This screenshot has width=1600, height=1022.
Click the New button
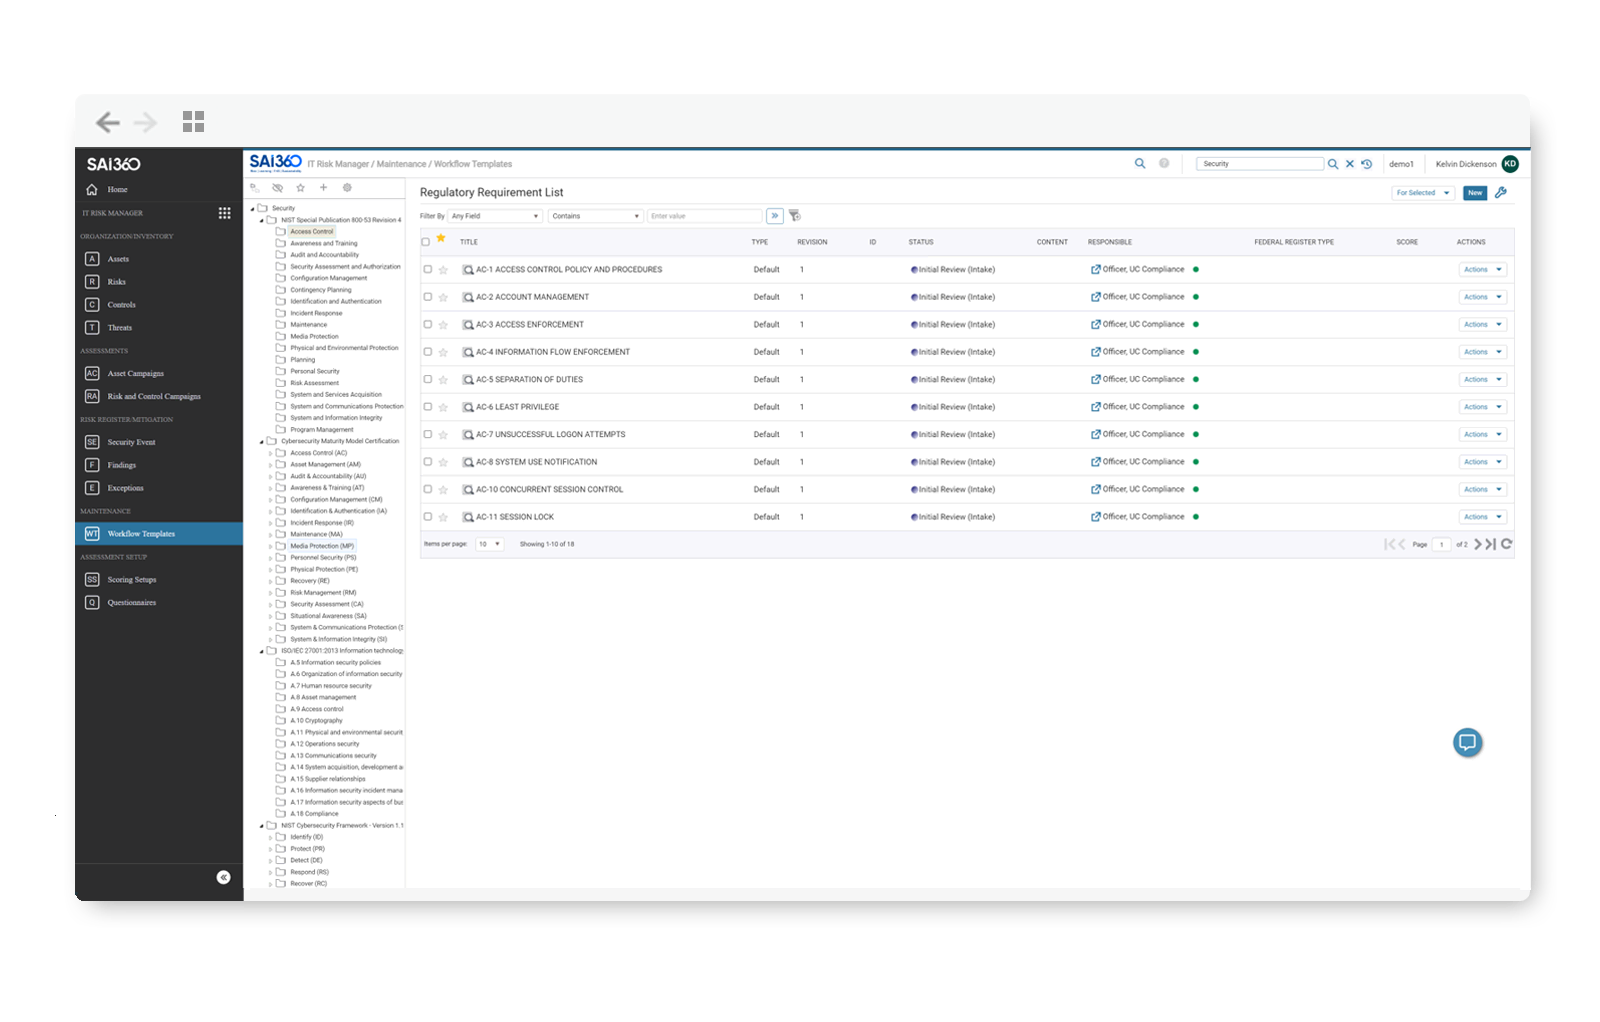coord(1474,193)
